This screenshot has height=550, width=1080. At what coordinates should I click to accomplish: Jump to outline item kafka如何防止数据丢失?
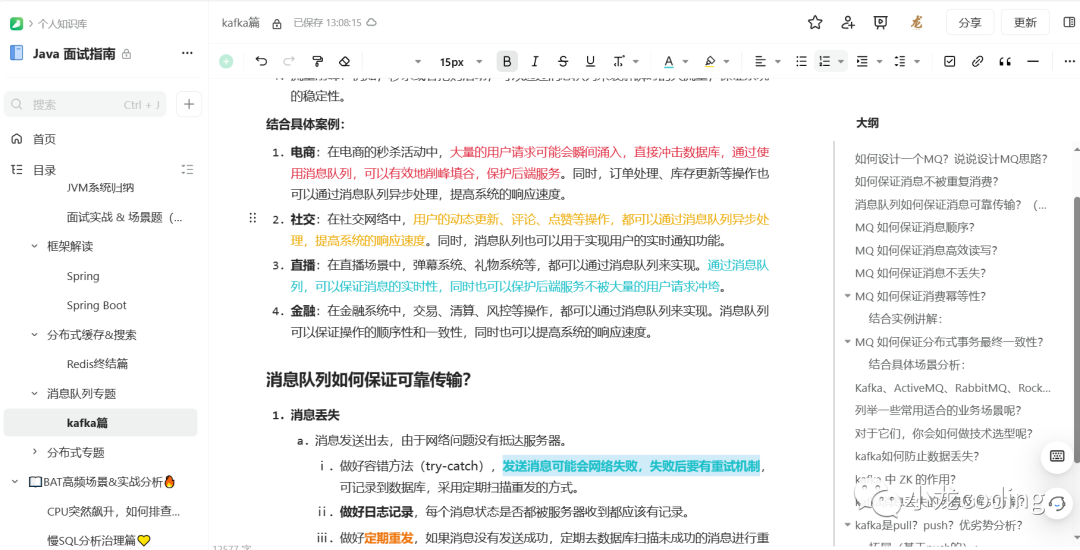[917, 456]
